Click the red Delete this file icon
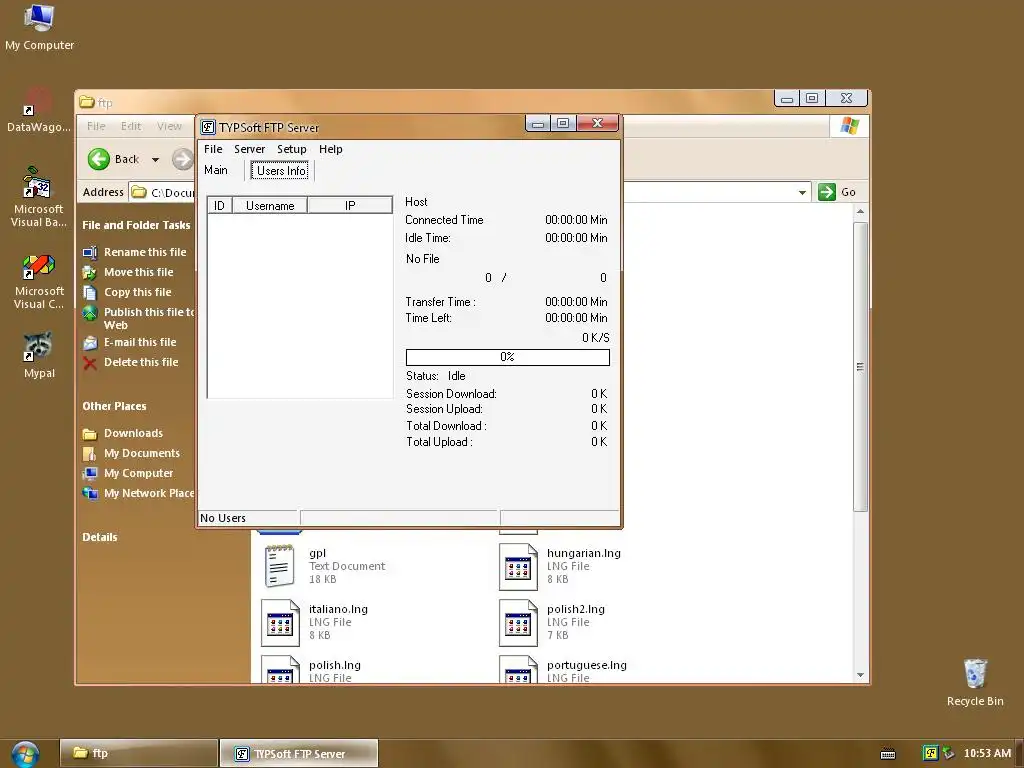The width and height of the screenshot is (1024, 768). [90, 362]
